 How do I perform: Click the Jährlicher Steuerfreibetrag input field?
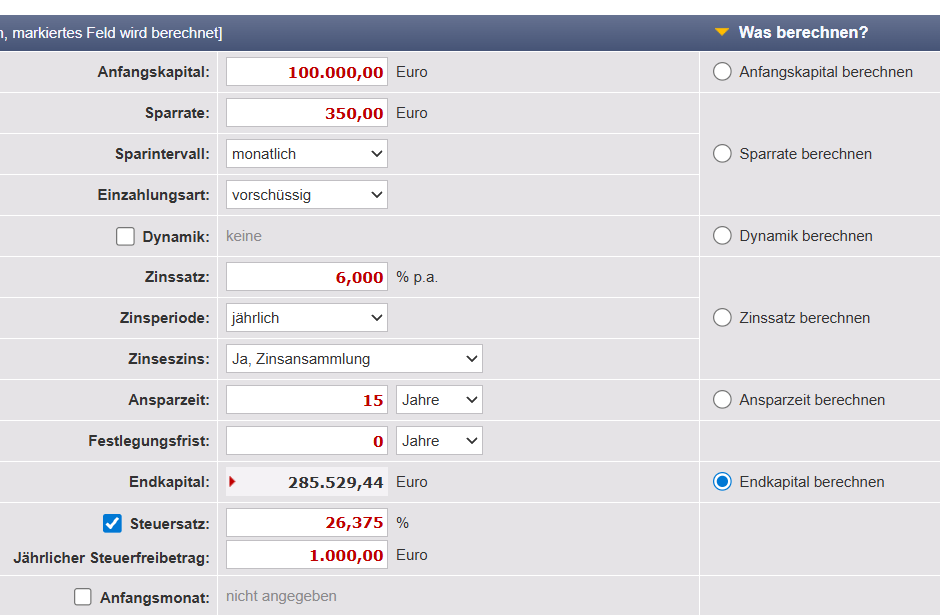(307, 555)
